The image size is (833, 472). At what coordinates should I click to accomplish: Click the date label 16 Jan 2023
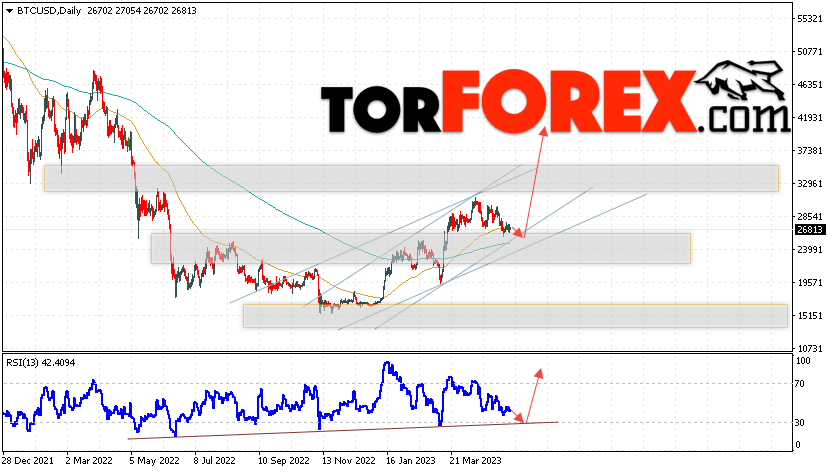coord(411,460)
